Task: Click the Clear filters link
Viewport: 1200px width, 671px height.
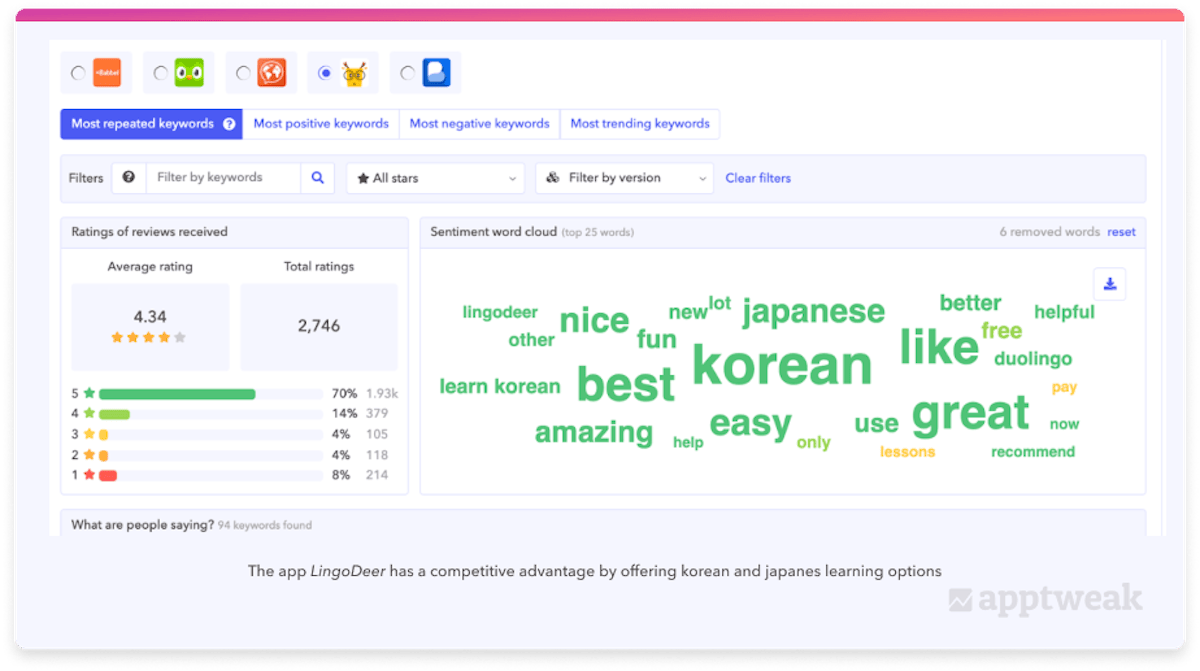Action: click(x=757, y=178)
